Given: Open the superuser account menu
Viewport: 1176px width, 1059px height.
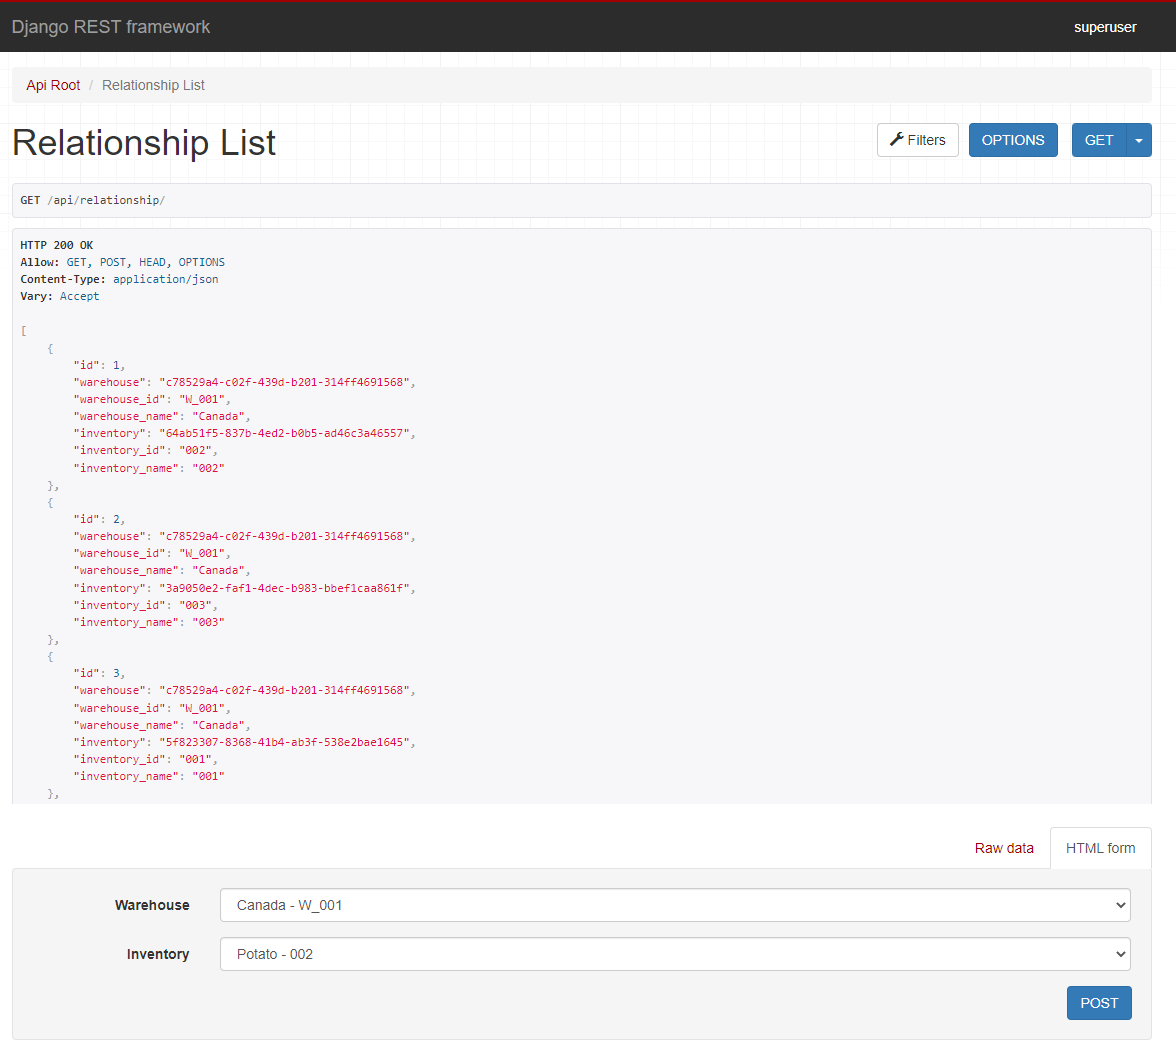Looking at the screenshot, I should point(1104,27).
